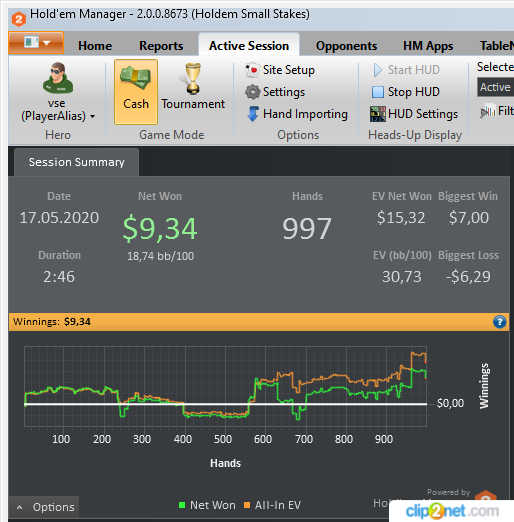Stop the HUD via its label

(414, 92)
